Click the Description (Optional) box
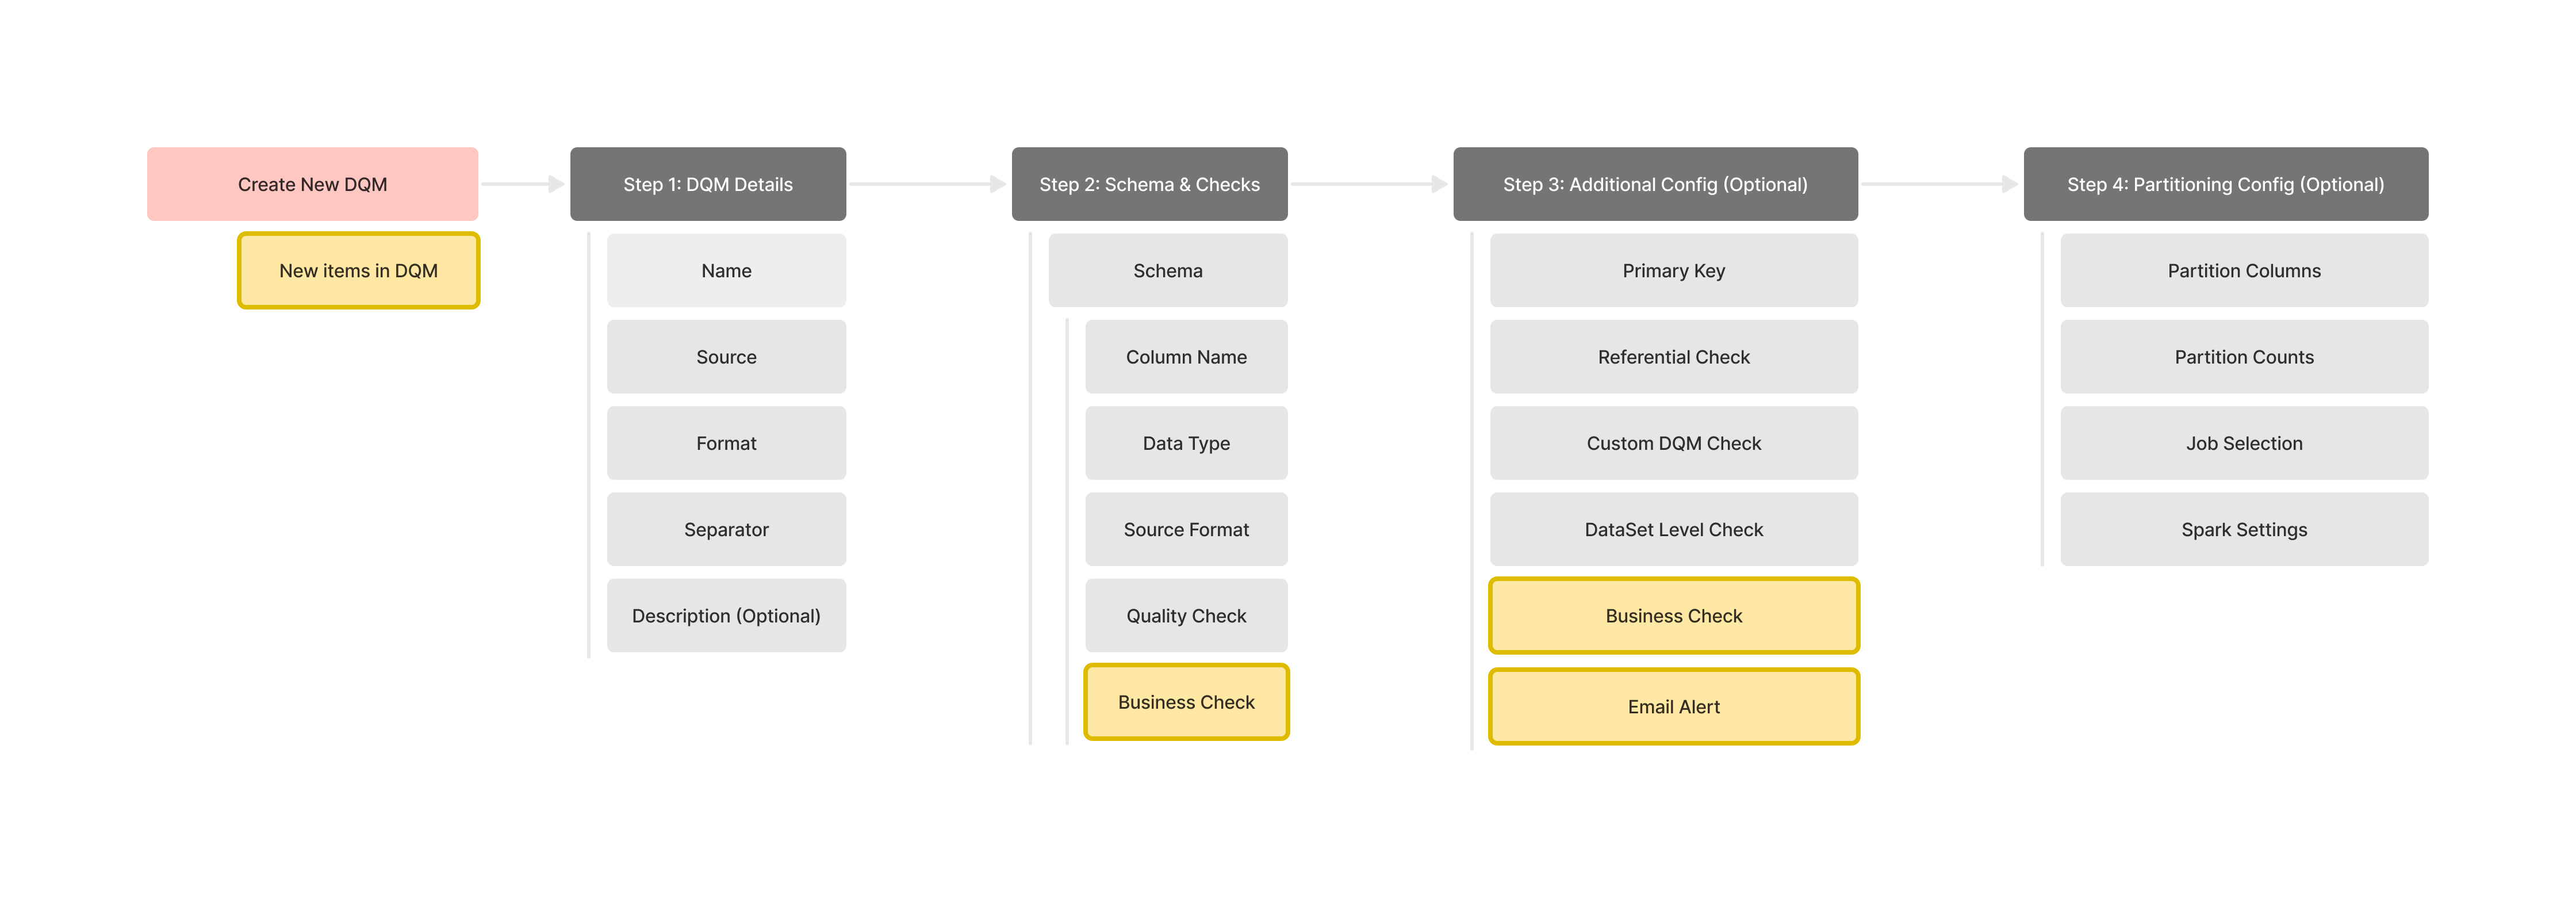This screenshot has height=898, width=2576. 726,616
